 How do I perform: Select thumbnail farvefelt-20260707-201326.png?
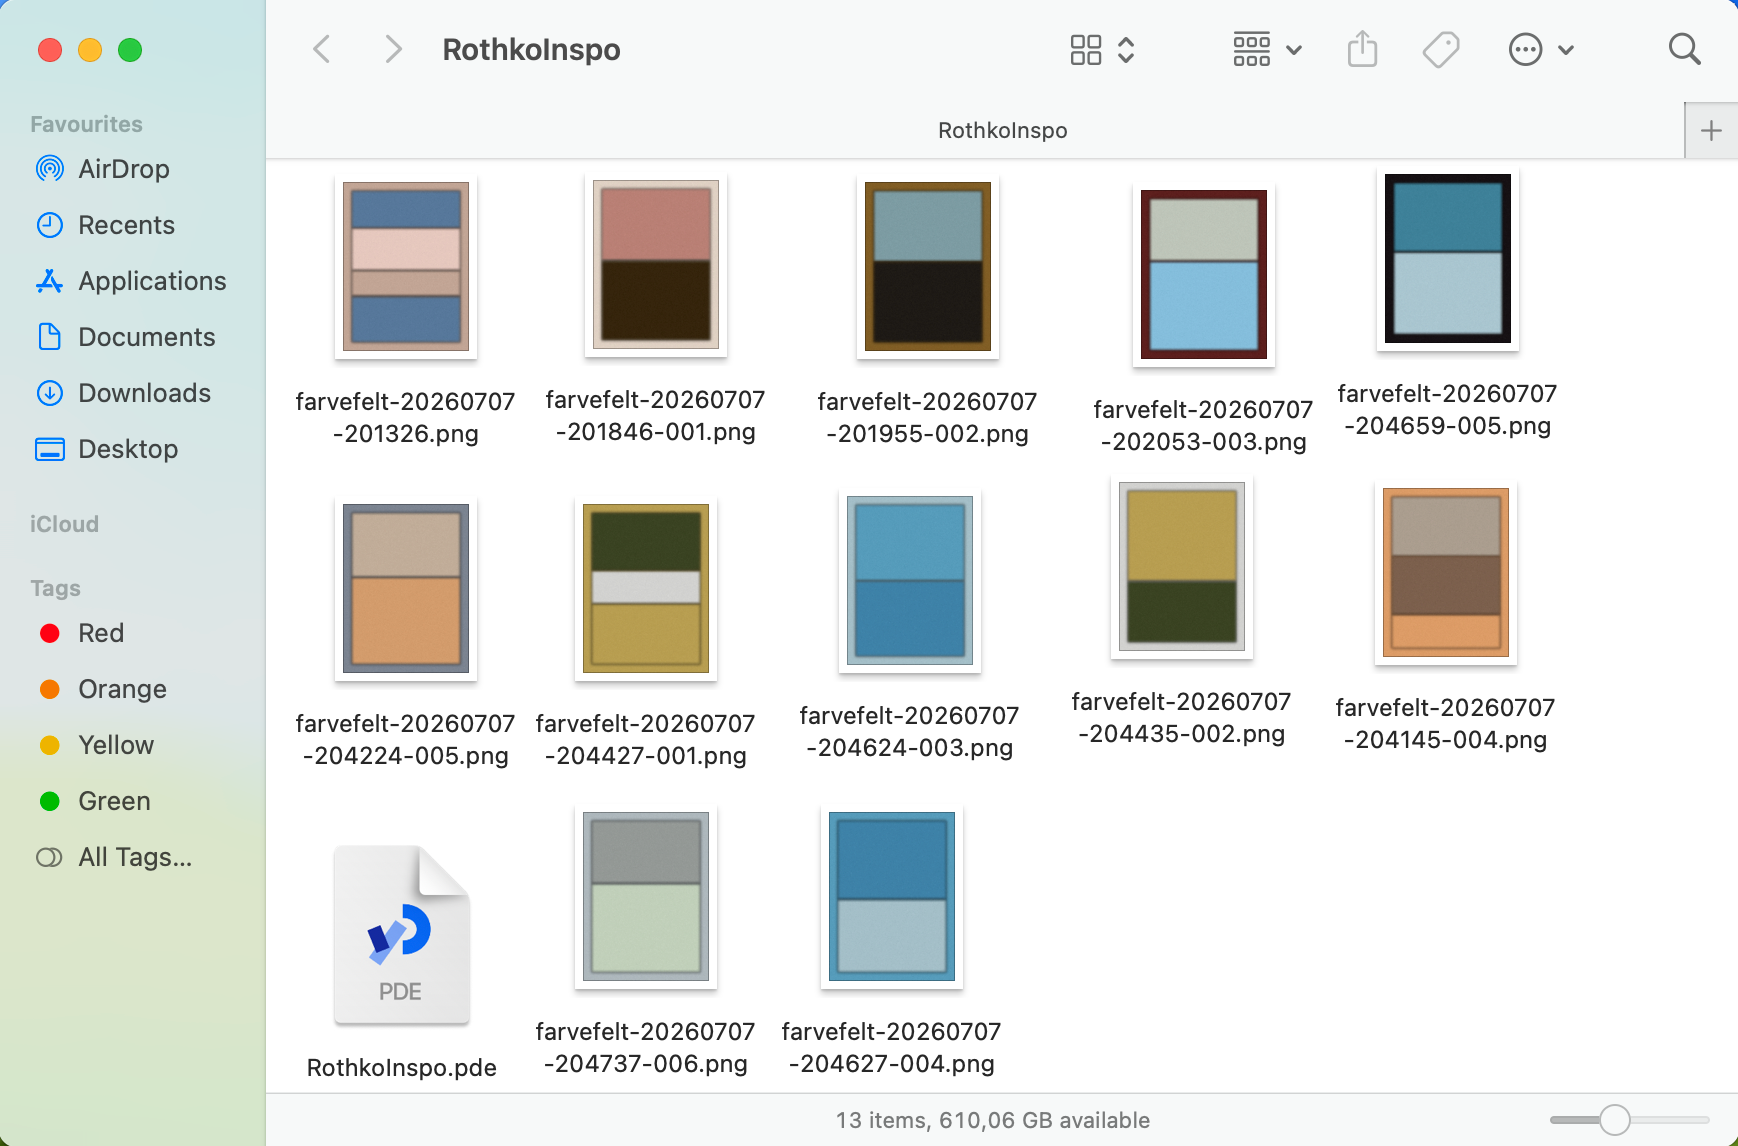[x=406, y=267]
